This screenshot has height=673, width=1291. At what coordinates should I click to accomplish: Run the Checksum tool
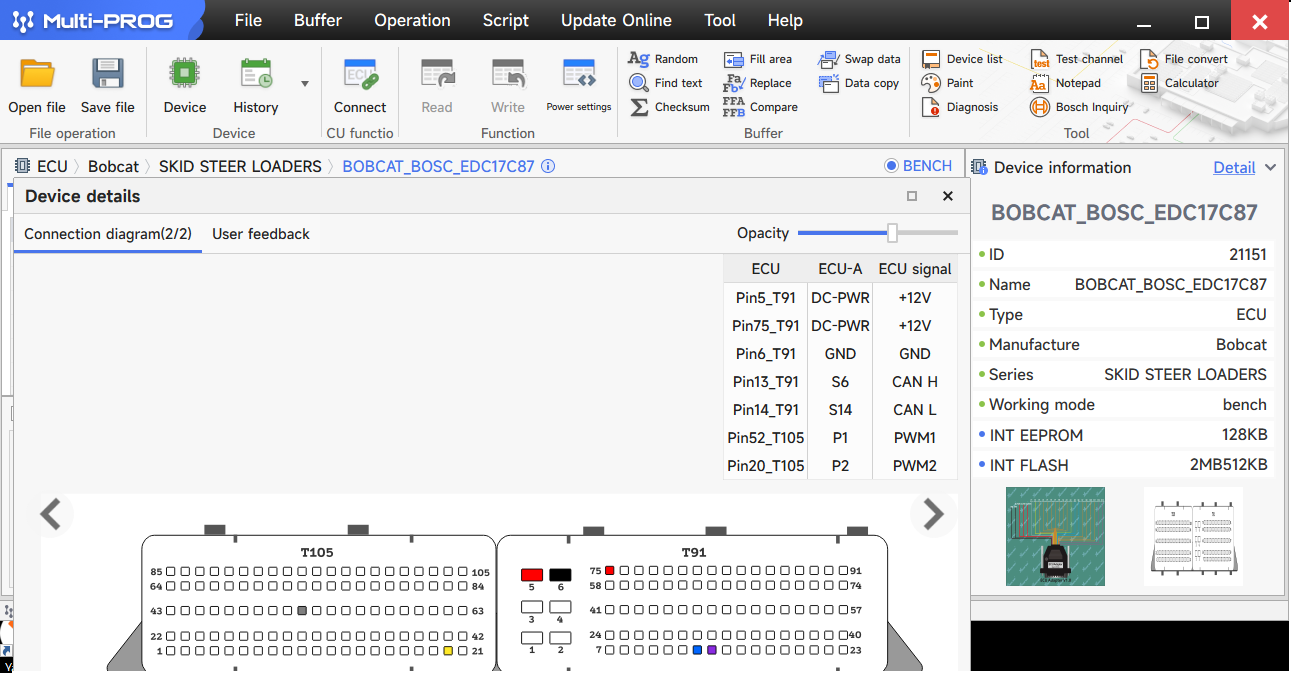pyautogui.click(x=669, y=107)
